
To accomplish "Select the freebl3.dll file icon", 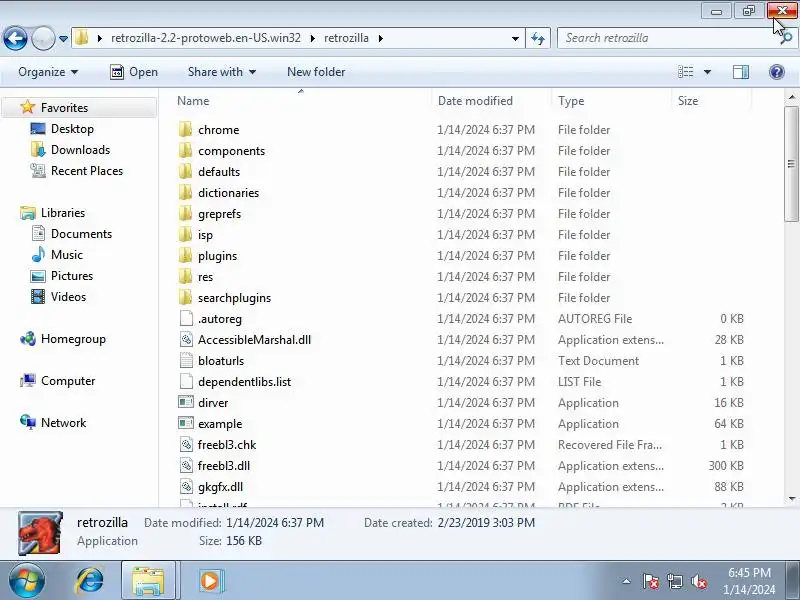I will click(186, 465).
